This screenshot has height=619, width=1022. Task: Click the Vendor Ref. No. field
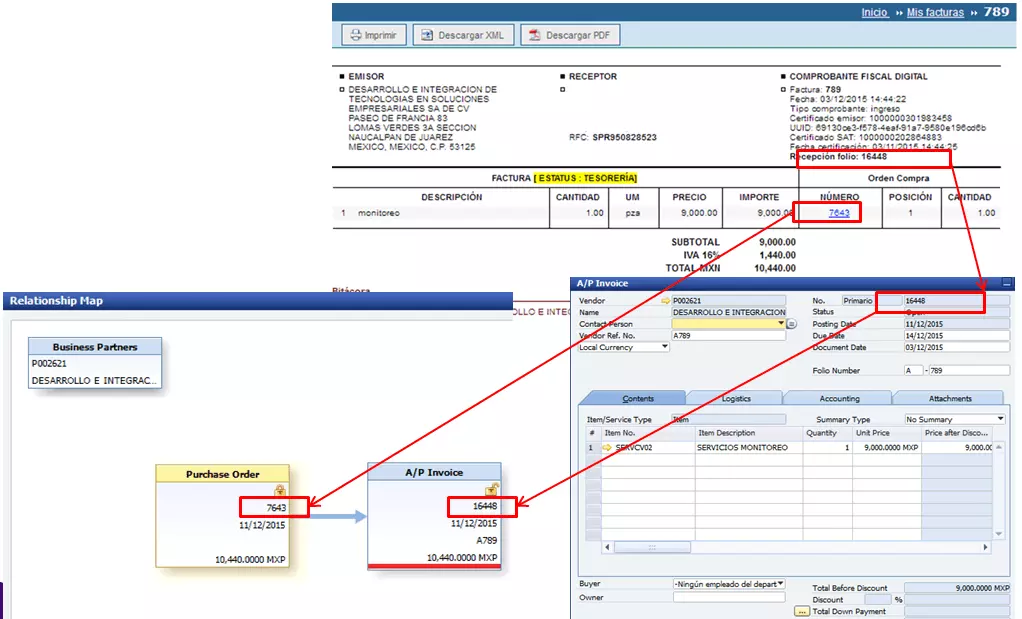coord(728,336)
